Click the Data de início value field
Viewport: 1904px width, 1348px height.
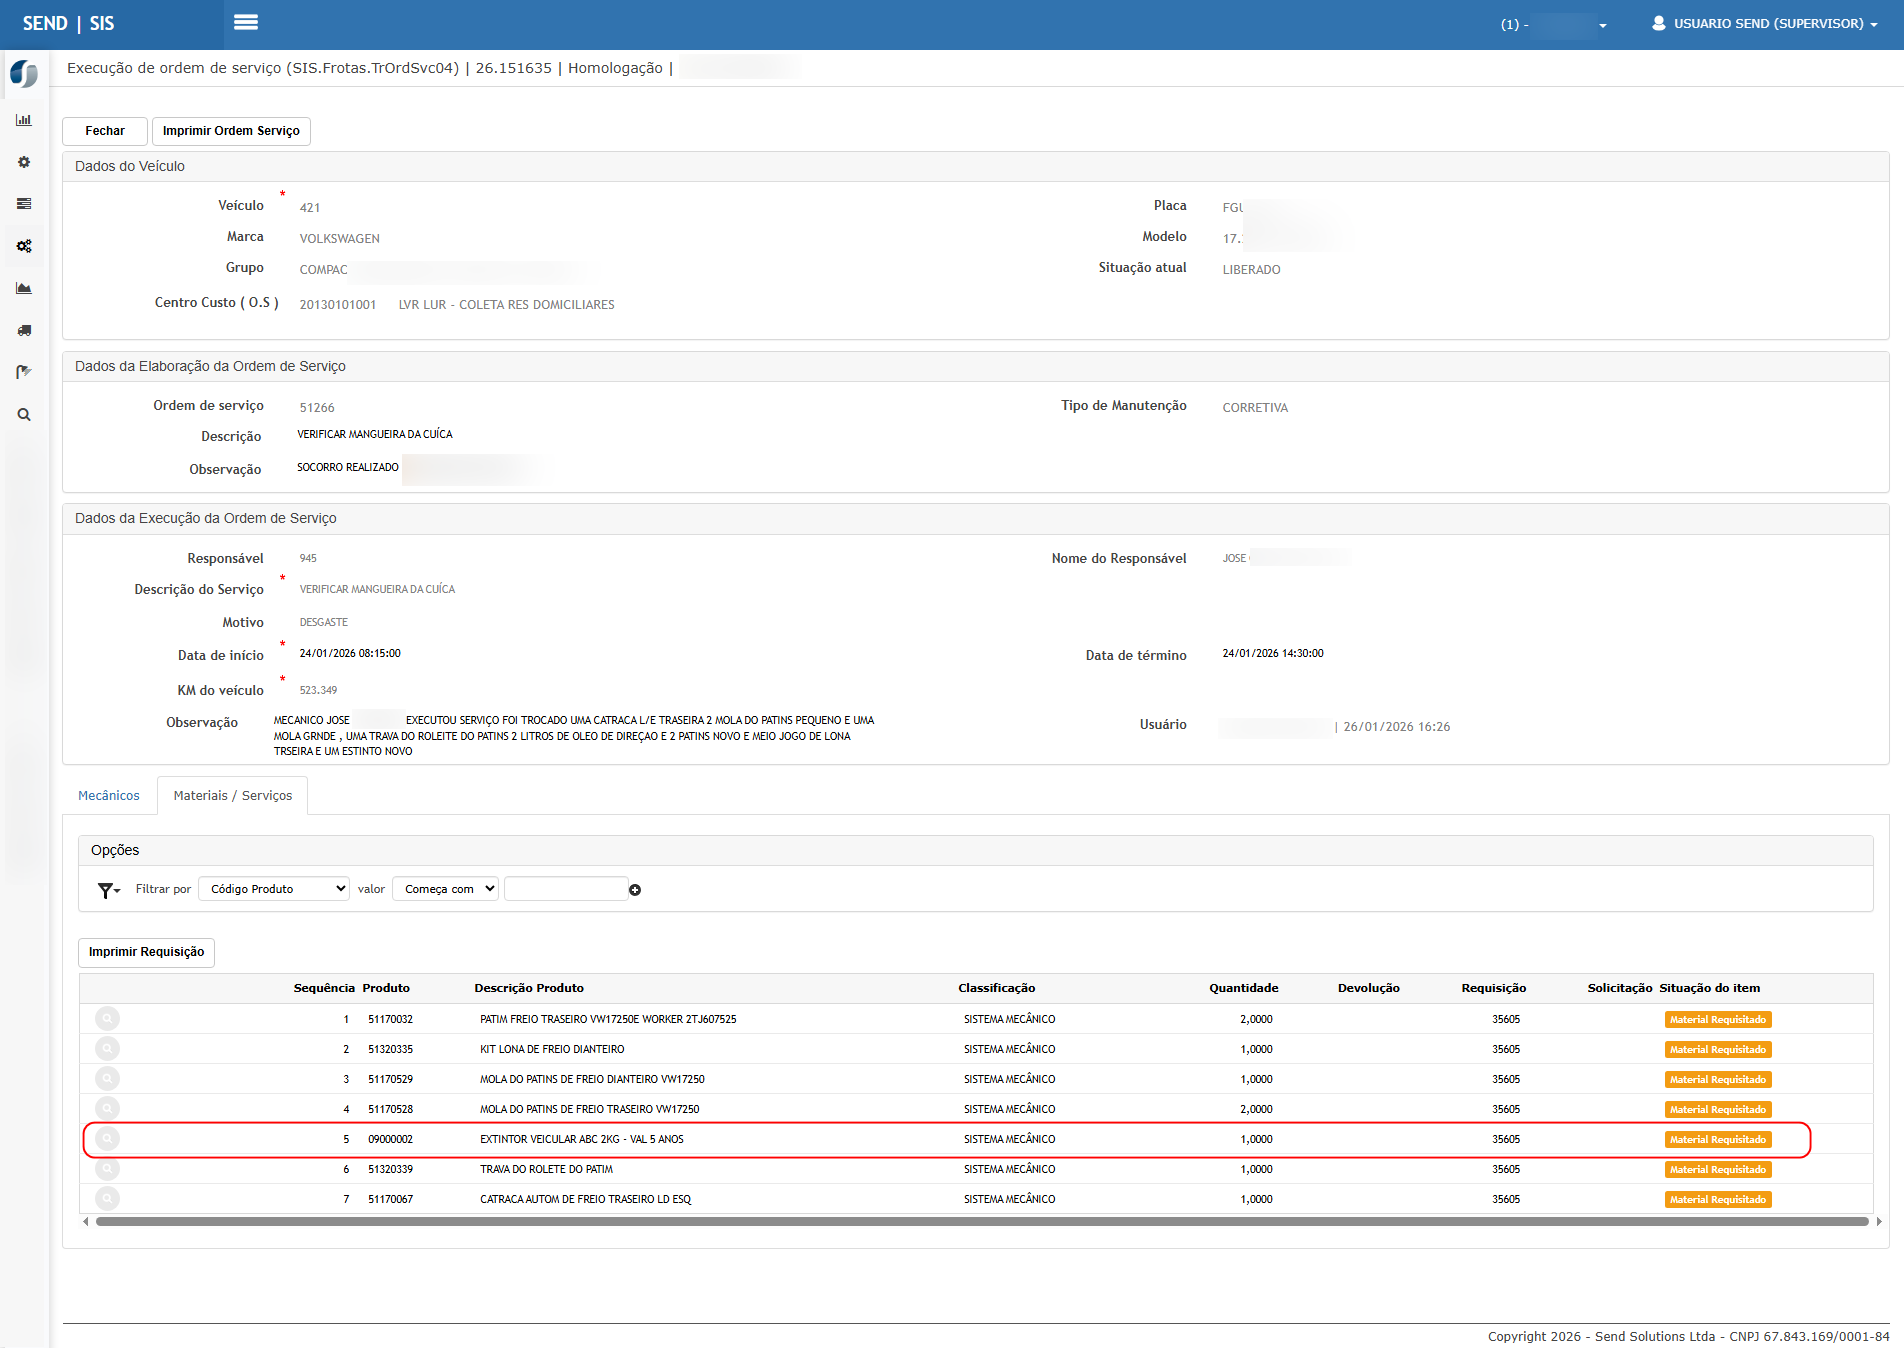tap(350, 654)
